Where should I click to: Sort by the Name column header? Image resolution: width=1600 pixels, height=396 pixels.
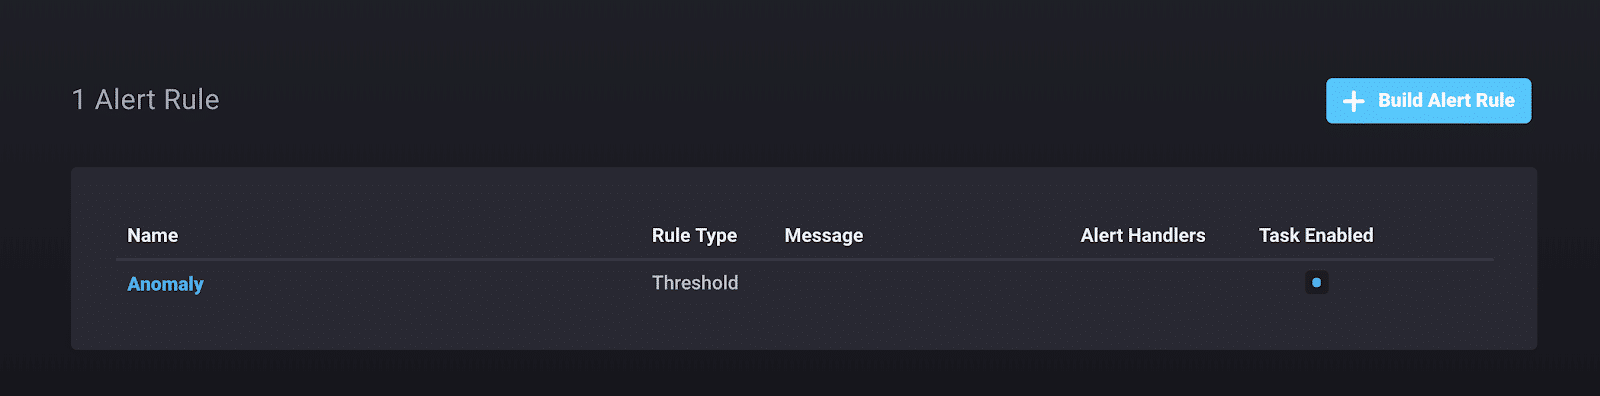coord(152,236)
